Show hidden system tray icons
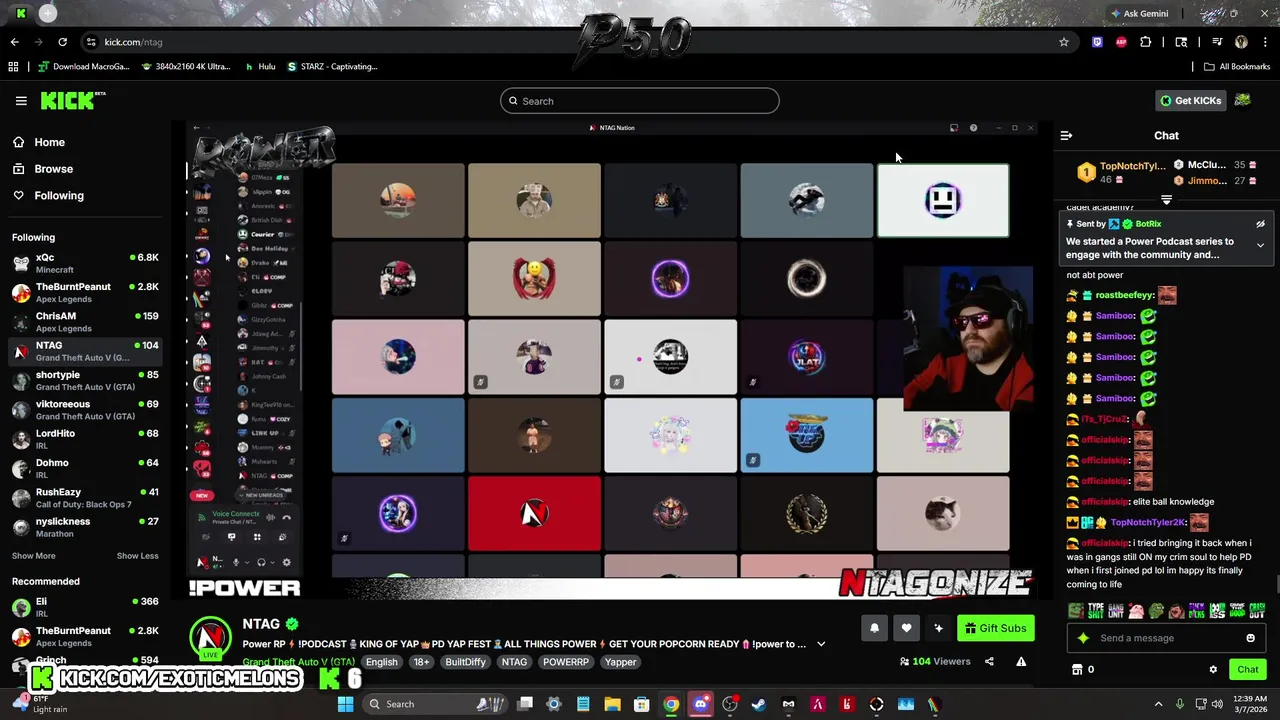This screenshot has width=1280, height=720. coord(1158,704)
